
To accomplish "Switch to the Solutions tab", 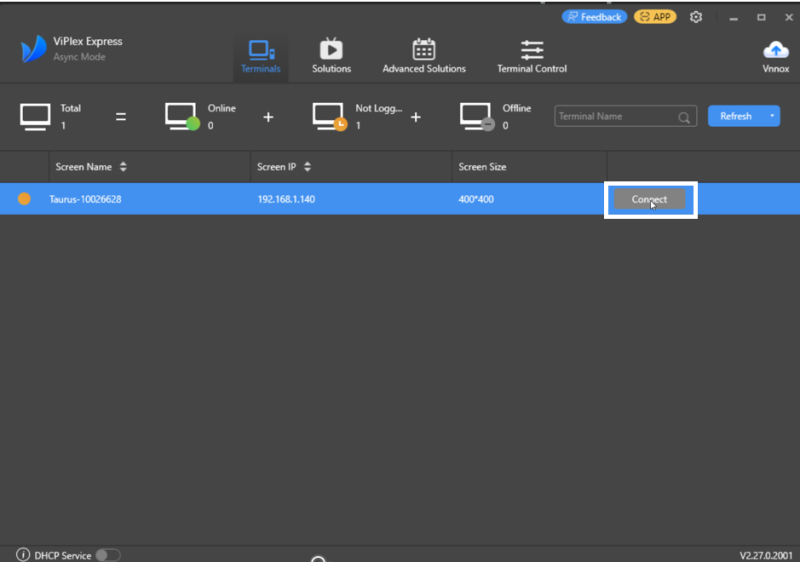I will (x=331, y=56).
